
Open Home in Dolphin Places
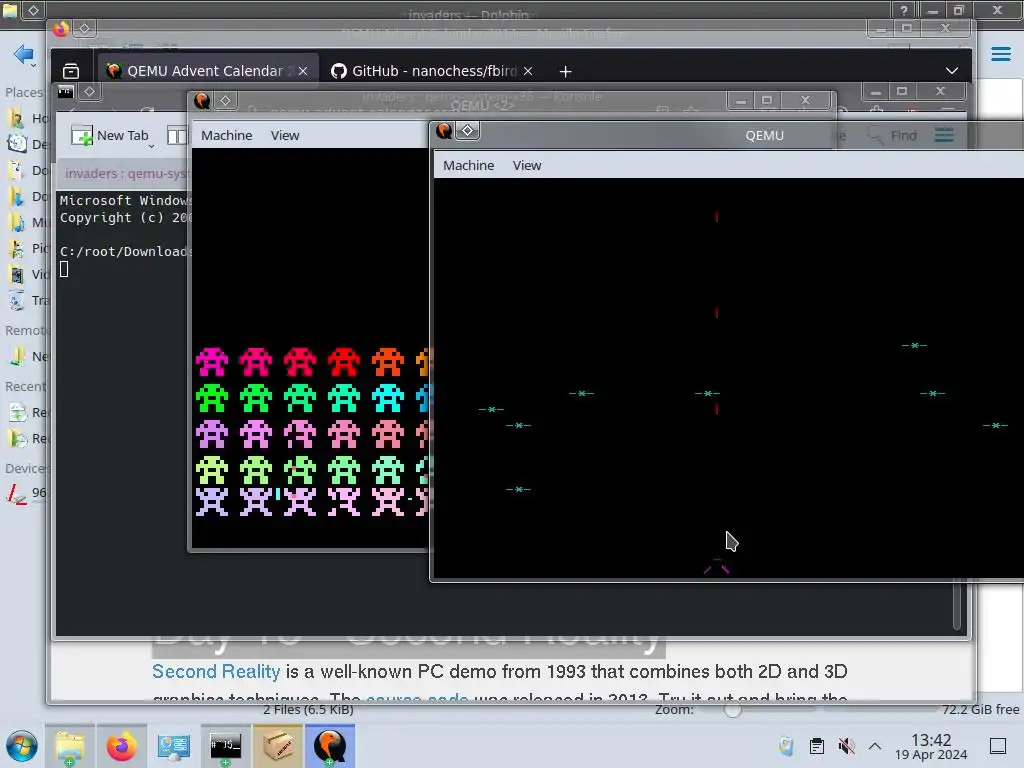pyautogui.click(x=26, y=118)
